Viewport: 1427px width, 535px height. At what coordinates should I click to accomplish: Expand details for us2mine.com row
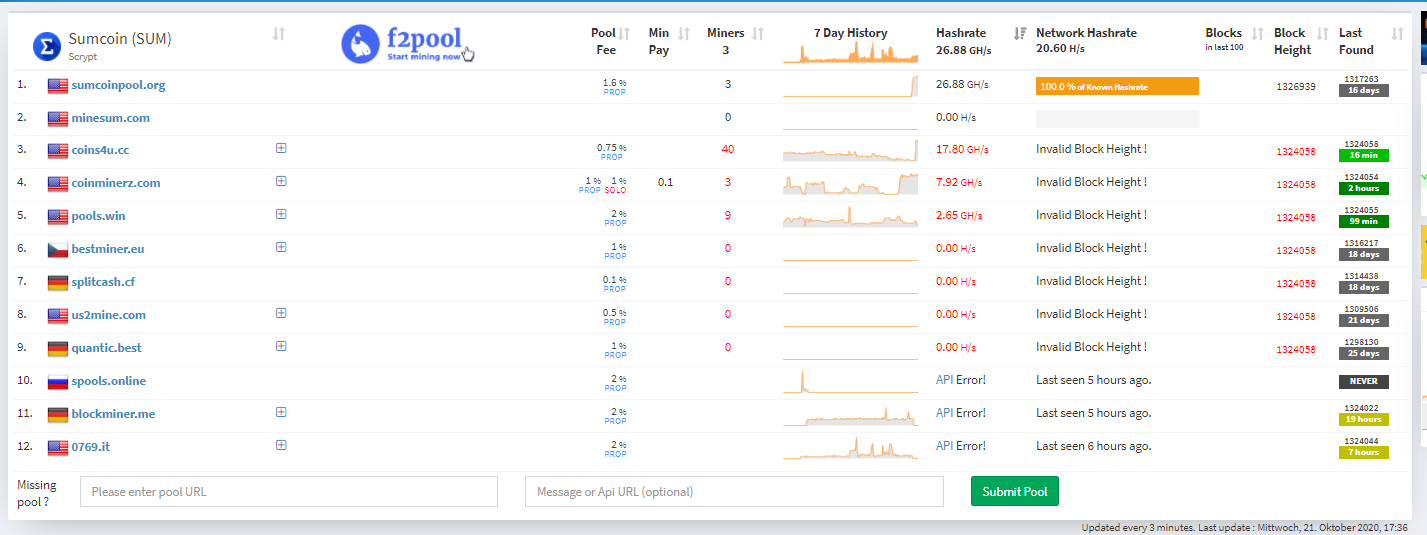281,313
